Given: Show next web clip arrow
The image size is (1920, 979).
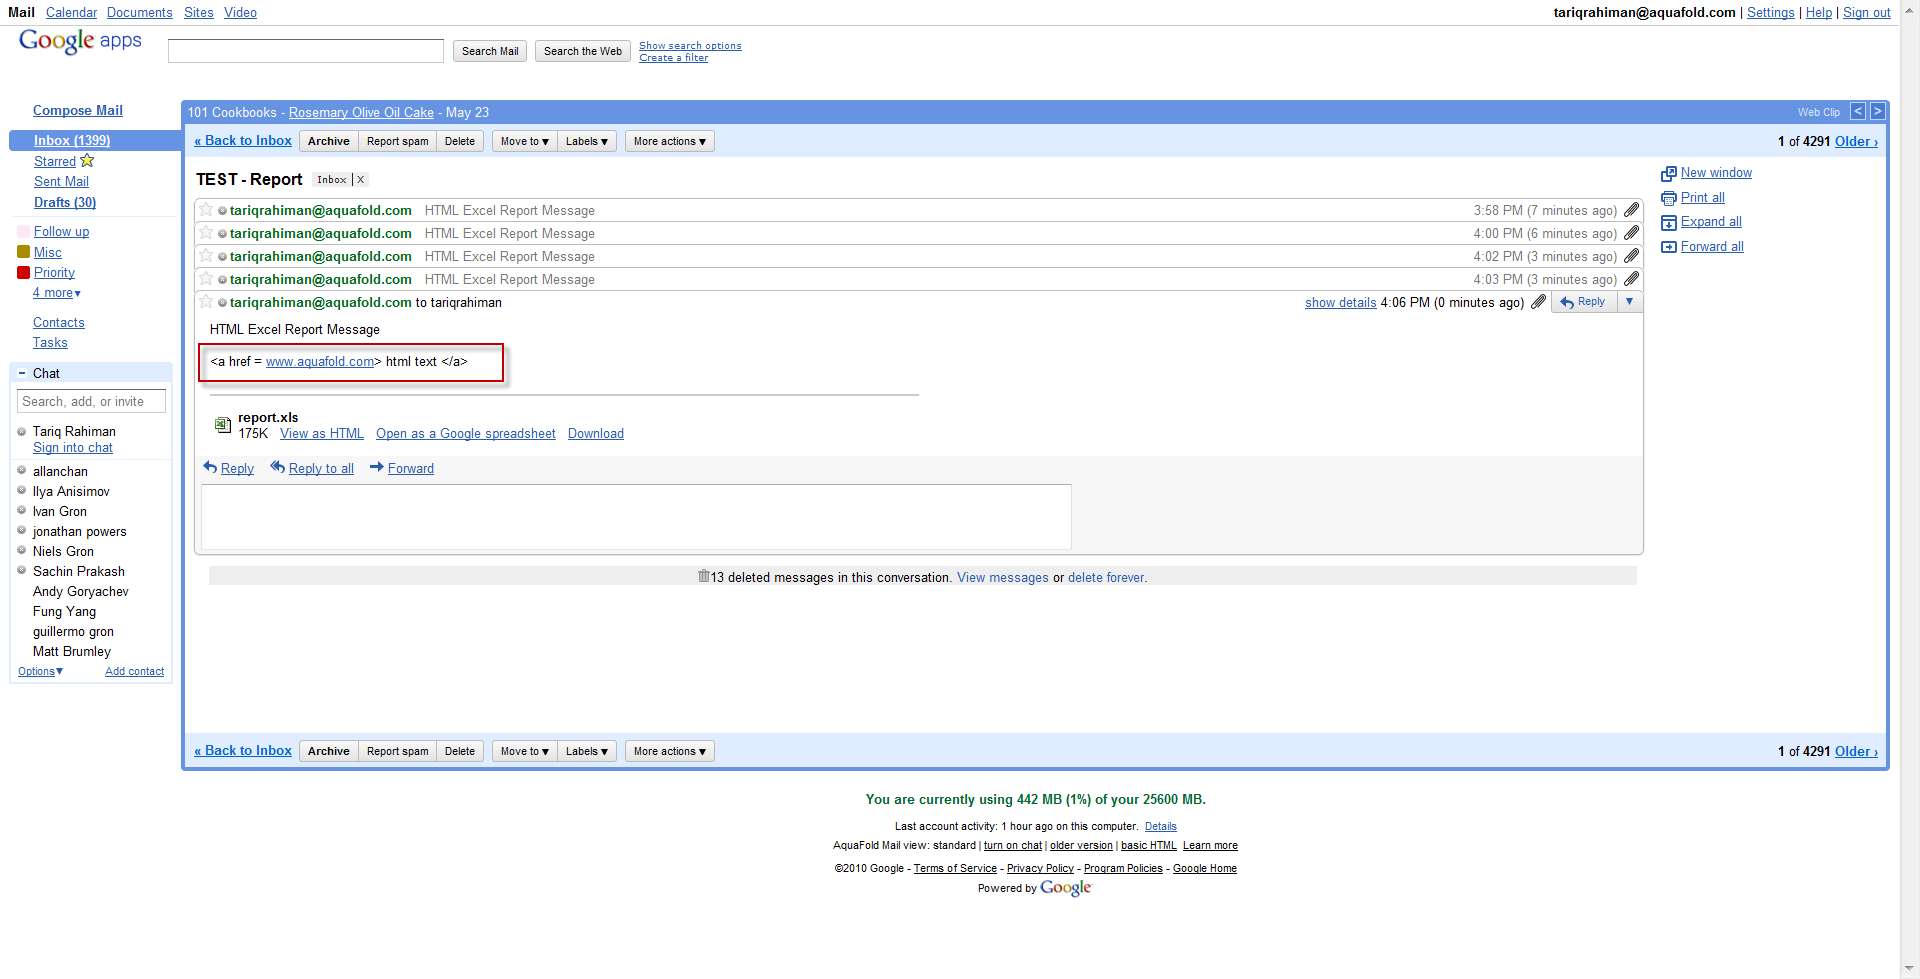Looking at the screenshot, I should point(1877,111).
